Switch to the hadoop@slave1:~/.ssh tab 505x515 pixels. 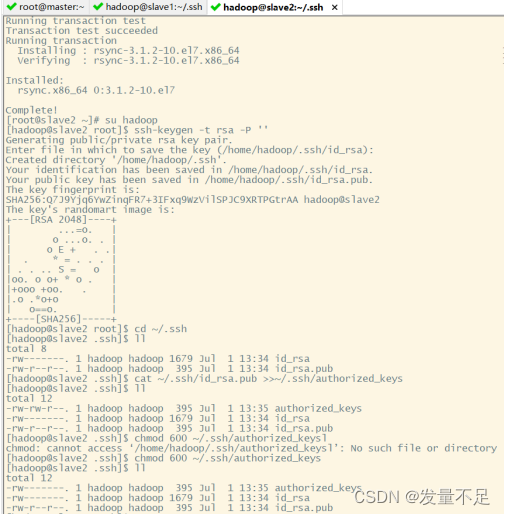(148, 7)
